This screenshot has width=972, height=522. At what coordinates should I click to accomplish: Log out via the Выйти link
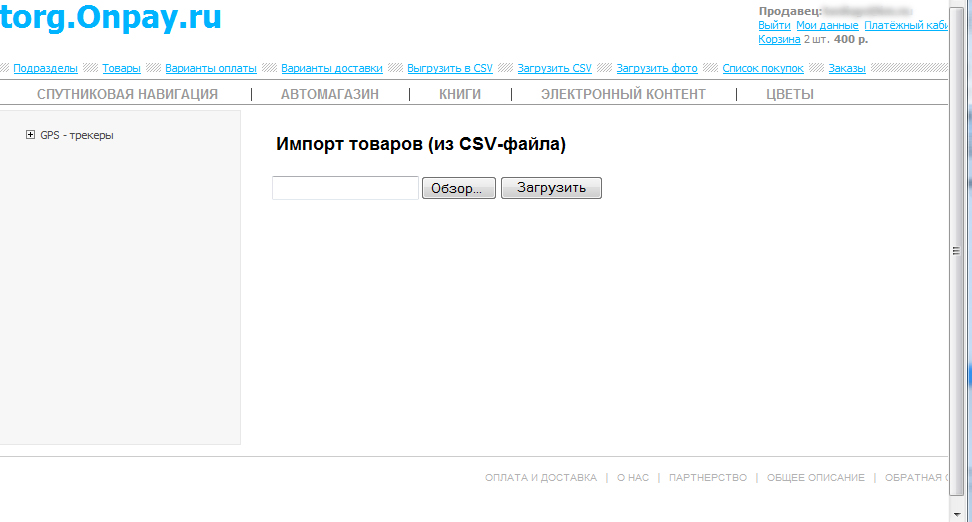774,25
